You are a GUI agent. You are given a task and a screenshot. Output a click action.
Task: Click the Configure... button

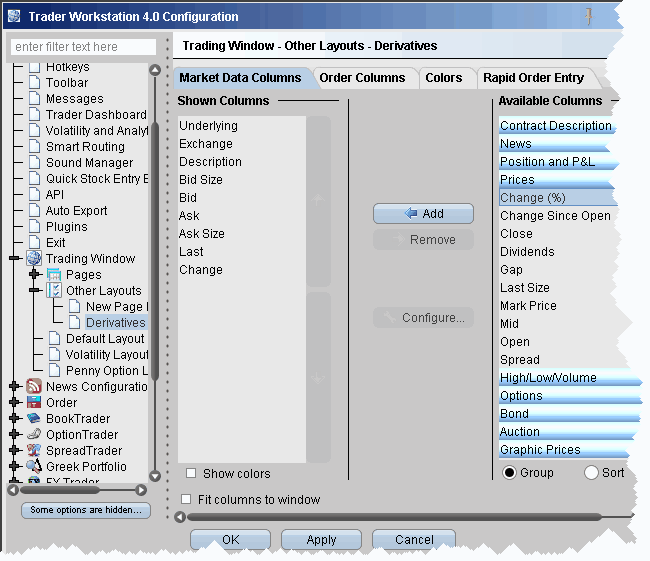(x=423, y=318)
